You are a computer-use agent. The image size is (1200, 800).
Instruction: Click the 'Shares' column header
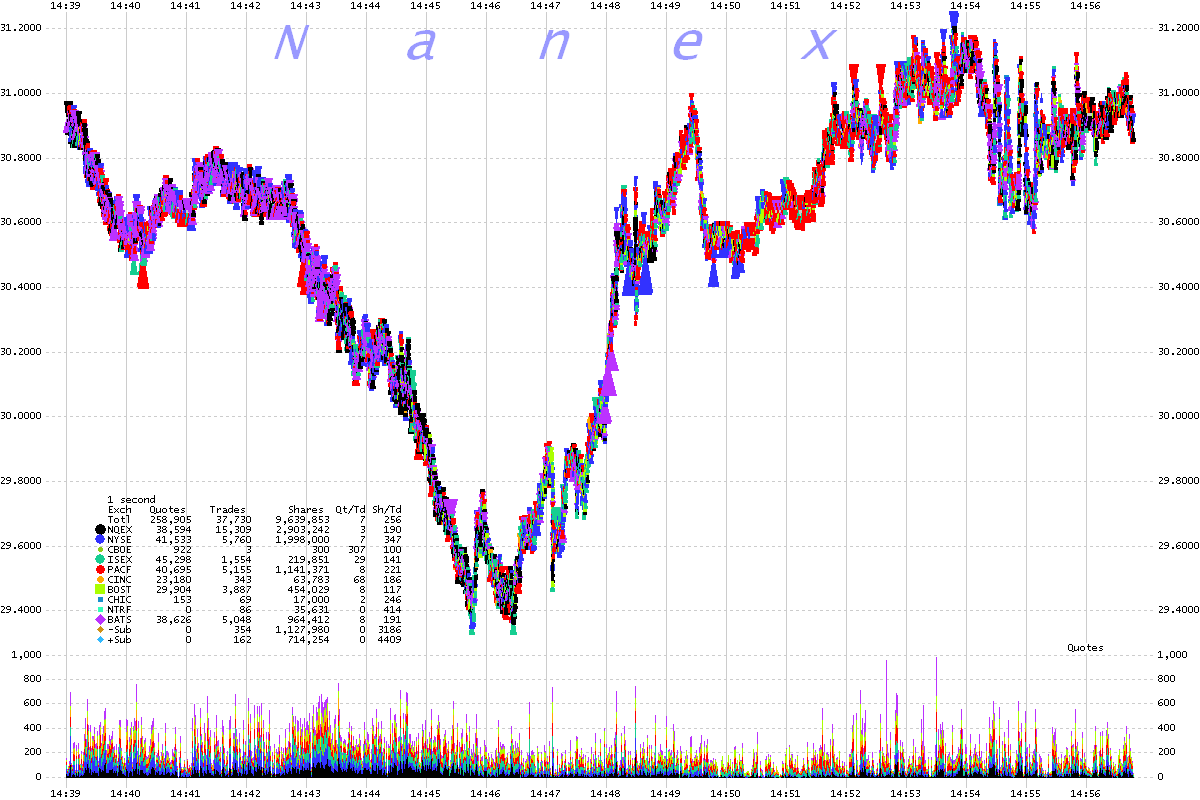coord(306,510)
